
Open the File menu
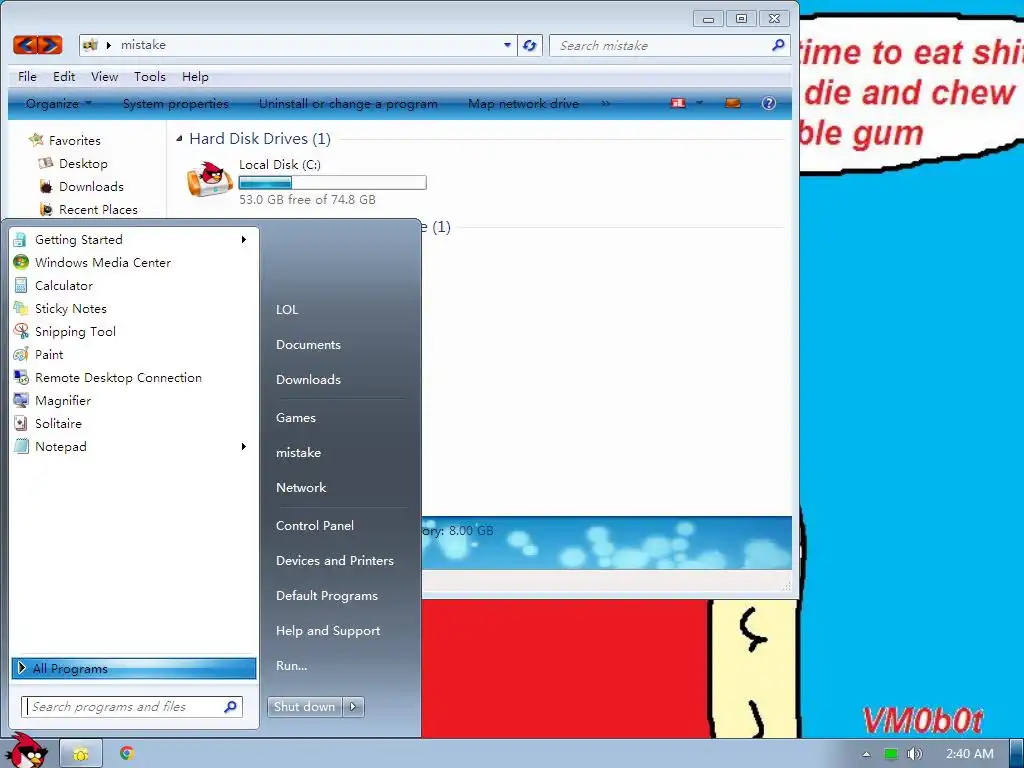27,76
